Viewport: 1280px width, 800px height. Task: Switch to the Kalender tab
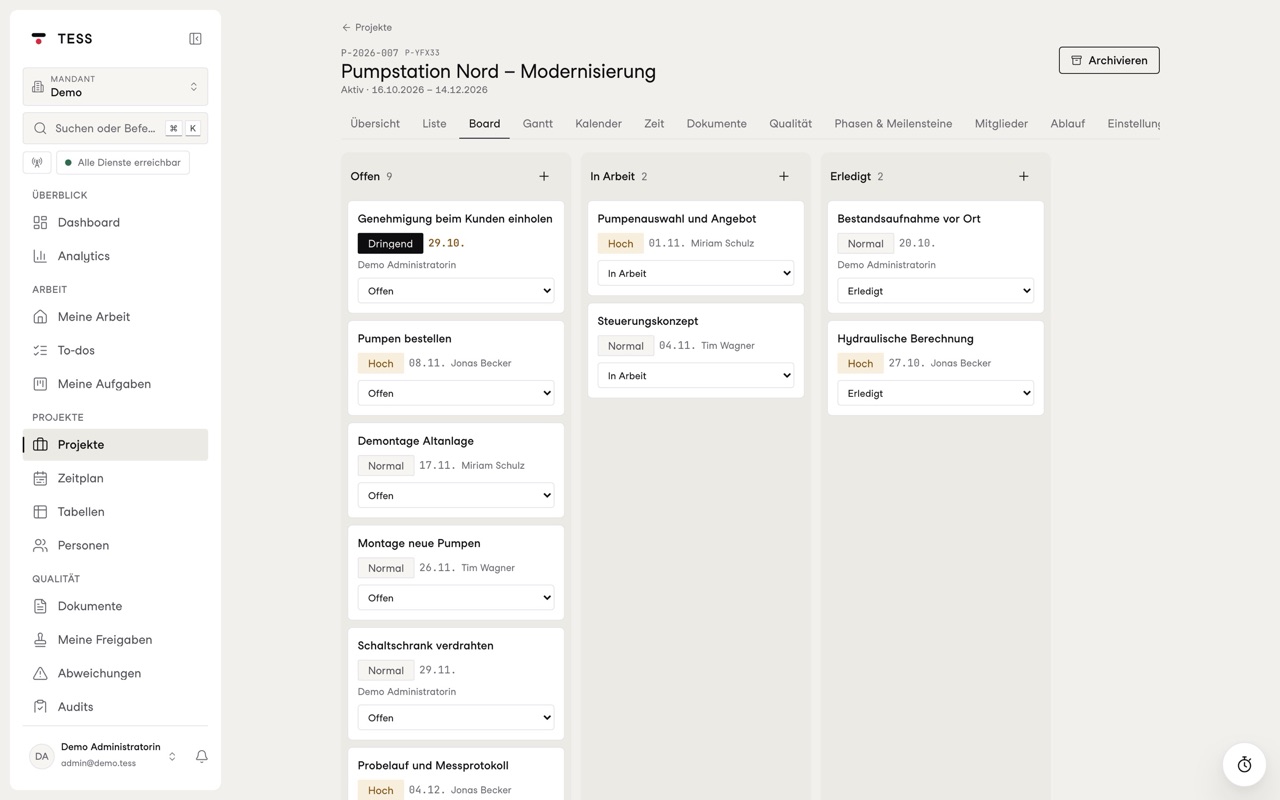pyautogui.click(x=598, y=124)
